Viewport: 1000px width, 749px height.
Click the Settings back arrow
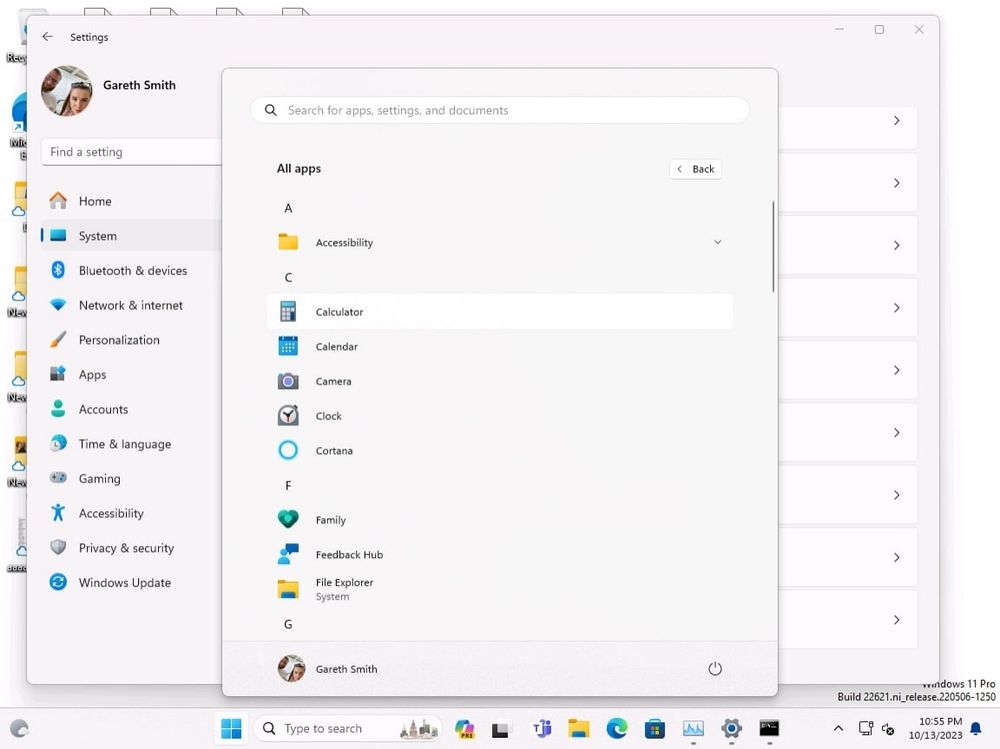click(48, 37)
